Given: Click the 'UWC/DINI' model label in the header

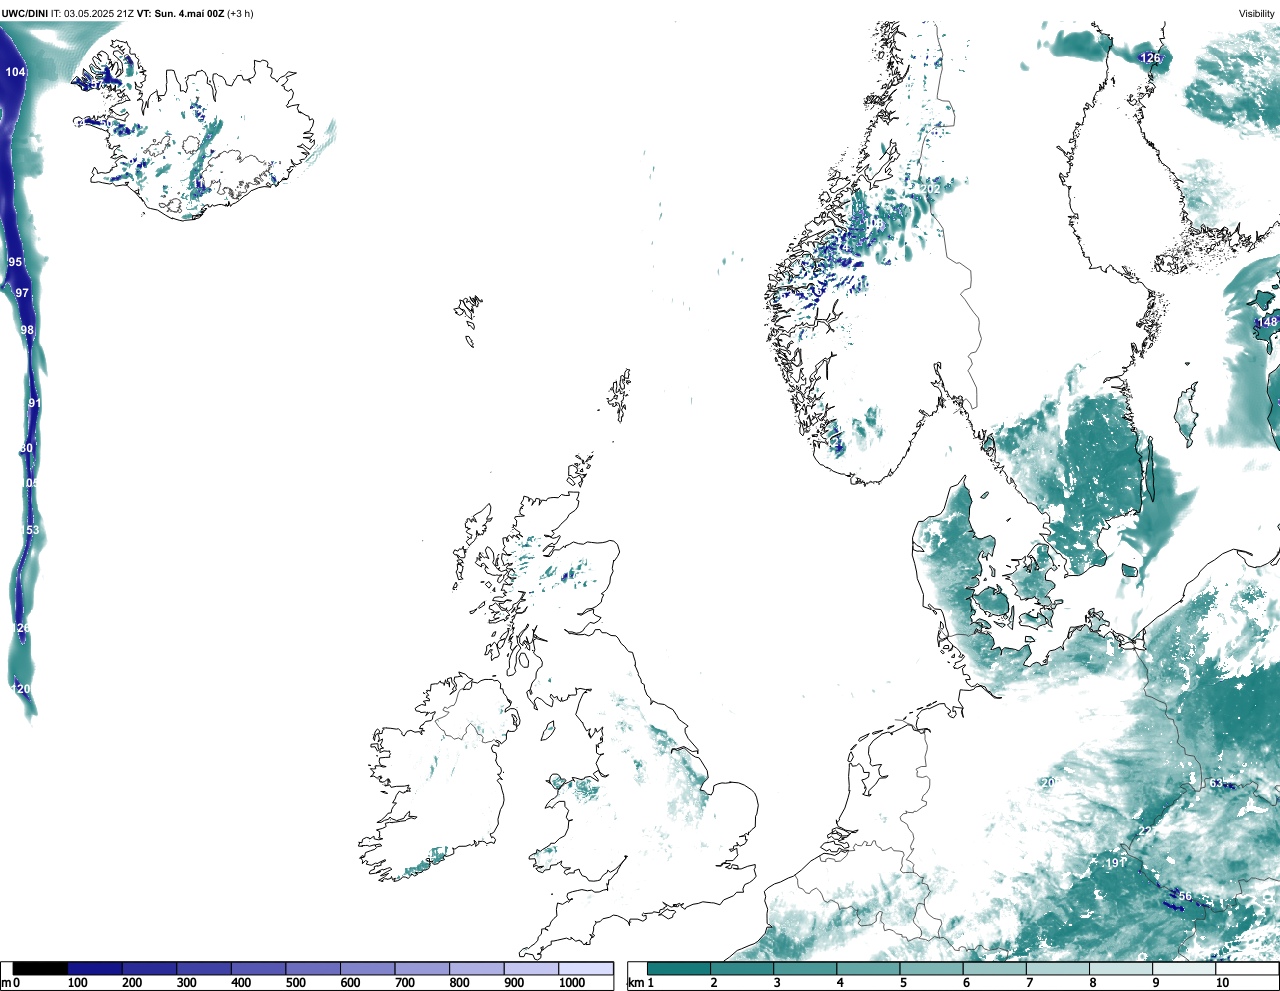Looking at the screenshot, I should pos(25,13).
